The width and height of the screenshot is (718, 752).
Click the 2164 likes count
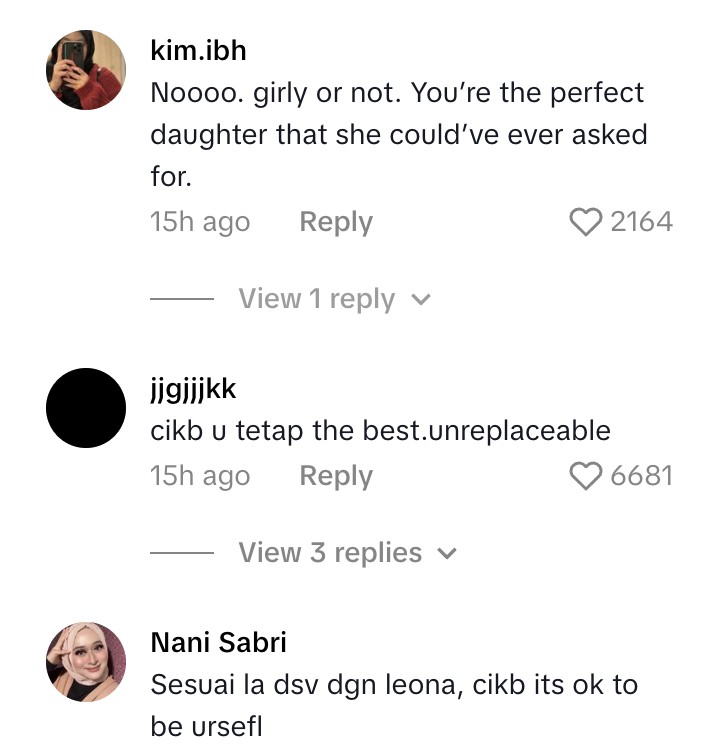641,222
